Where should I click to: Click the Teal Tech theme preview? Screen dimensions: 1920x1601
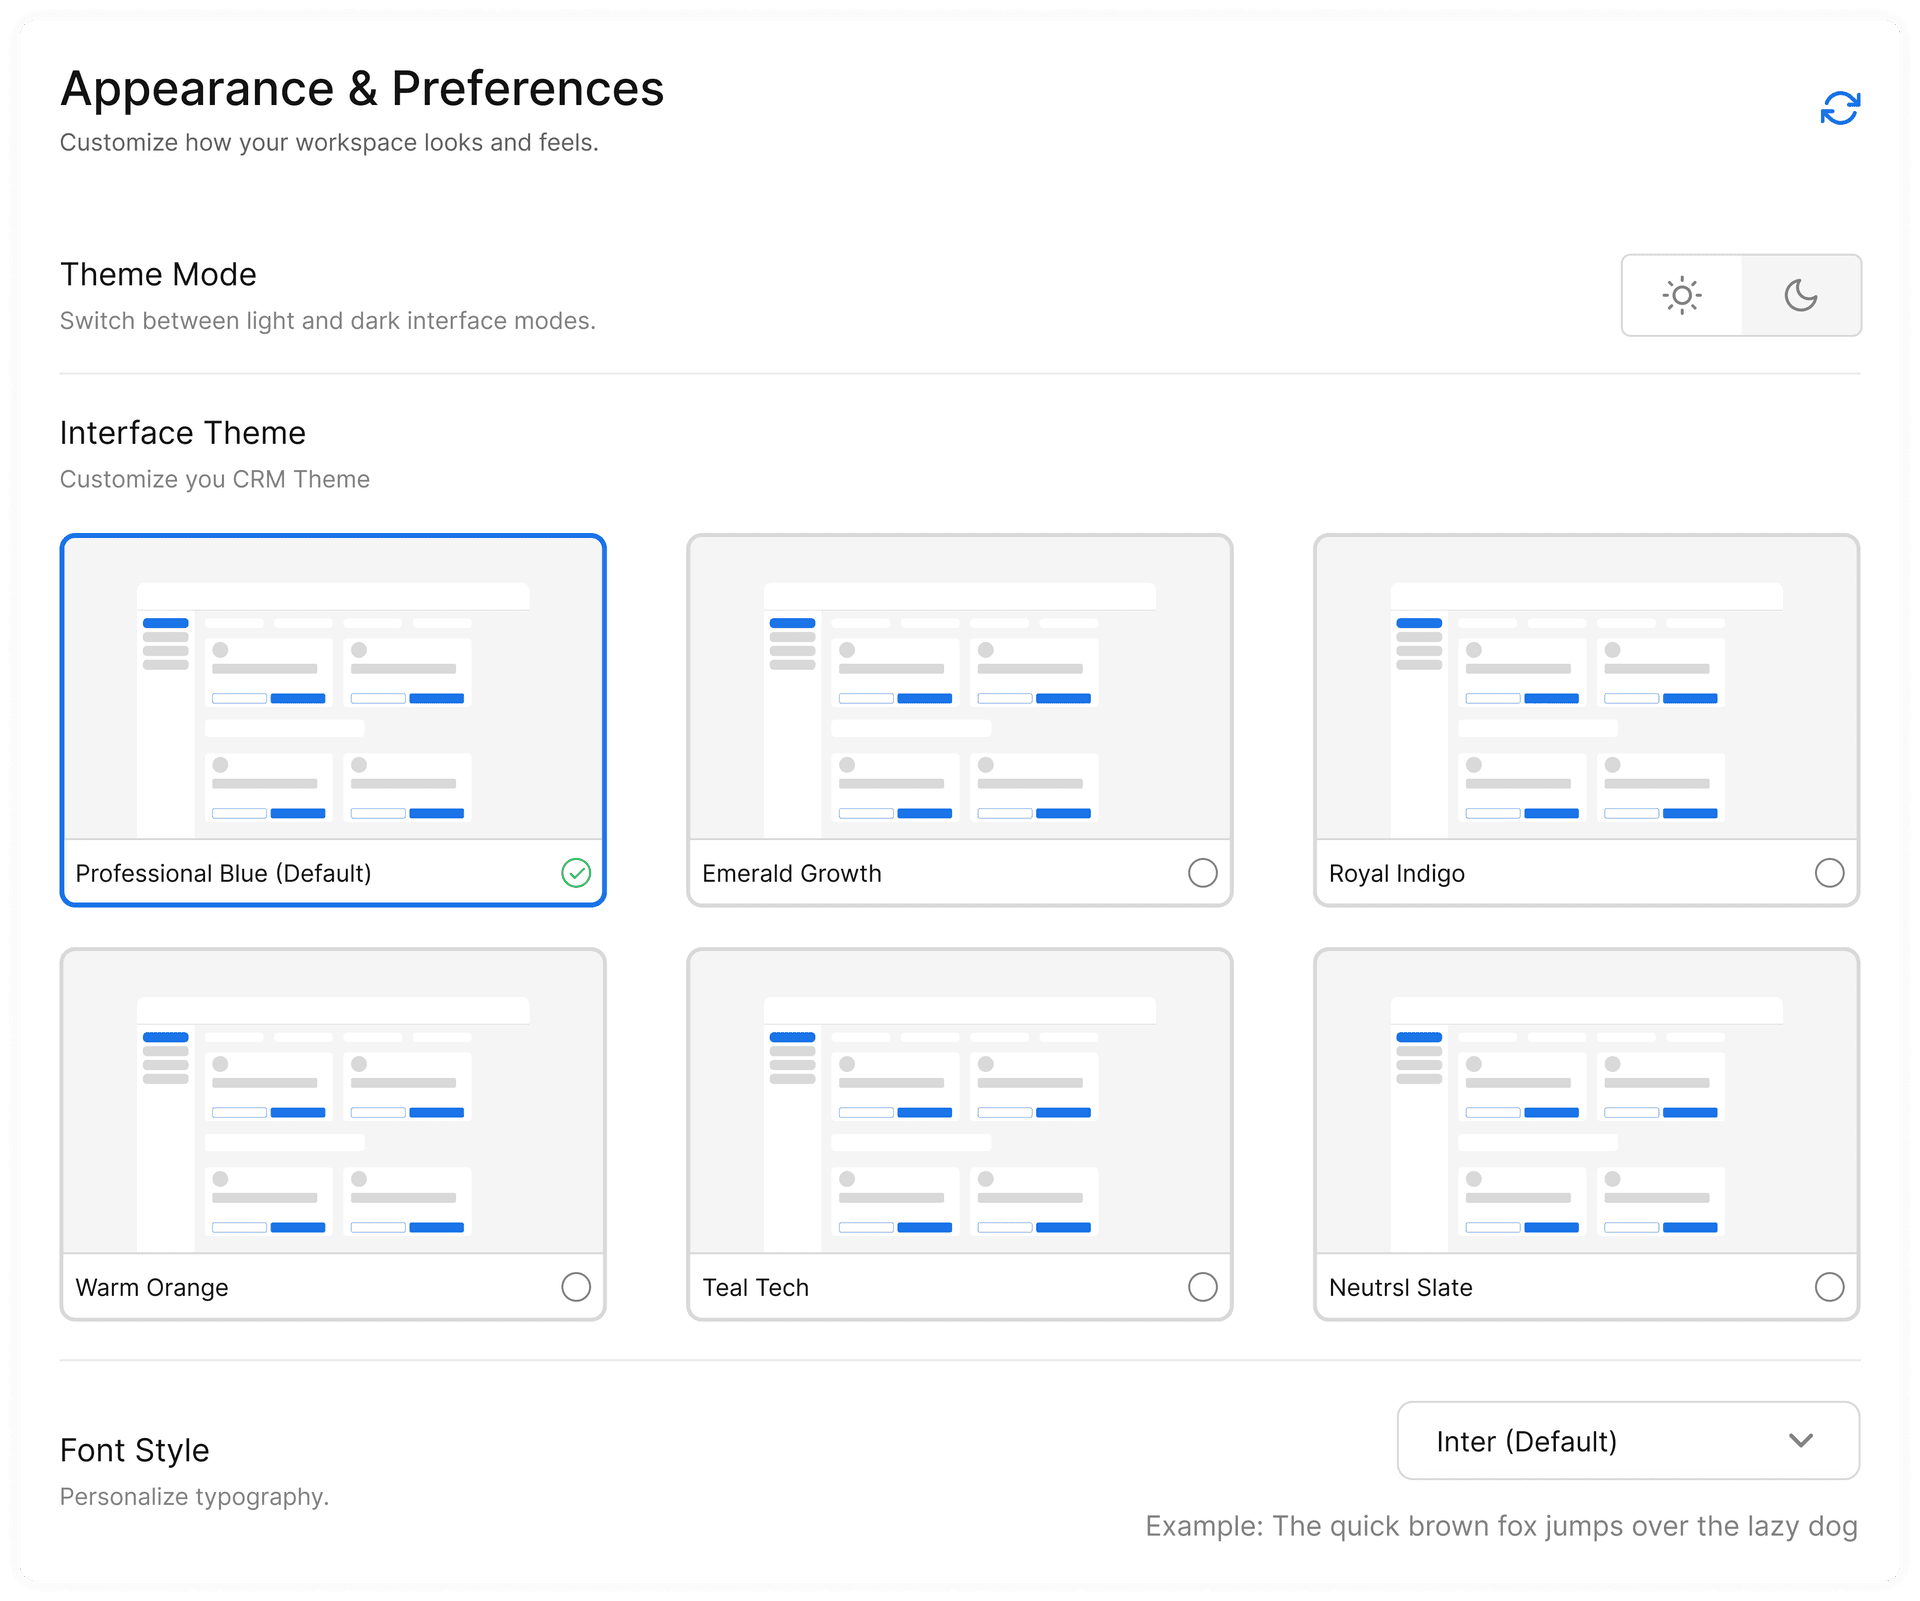coord(959,1104)
